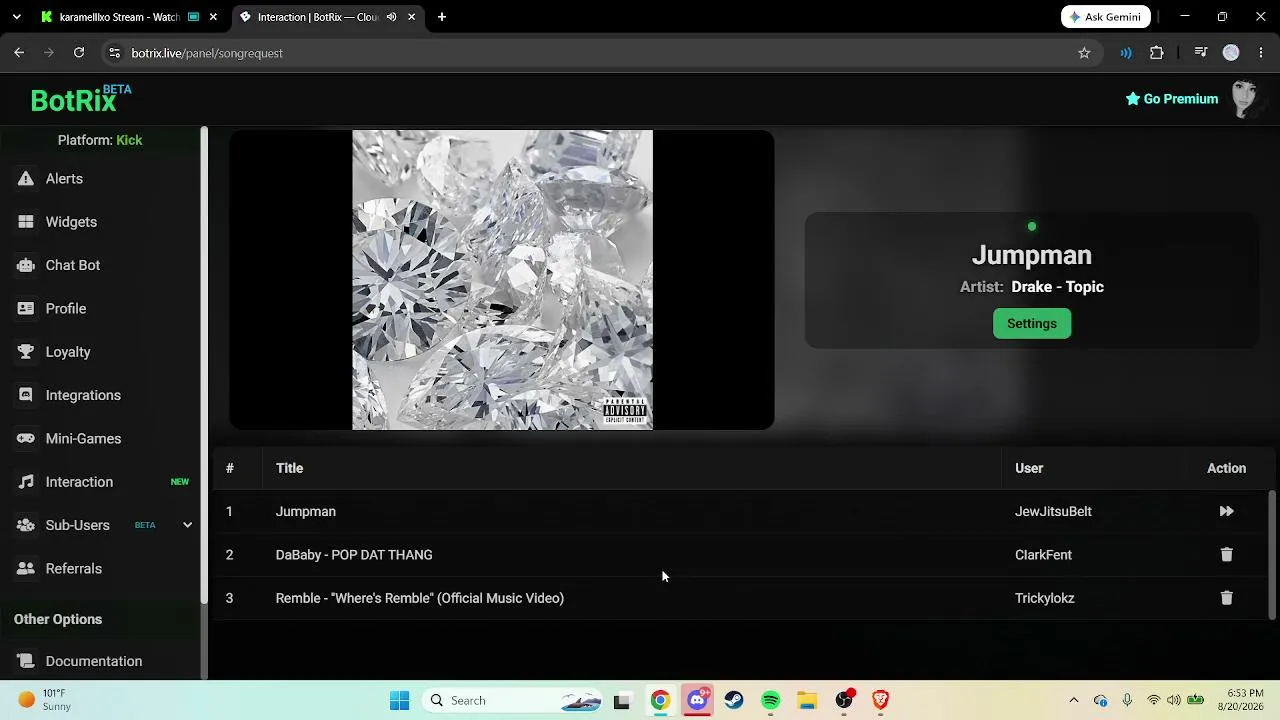Open the media controls icon

1201,53
